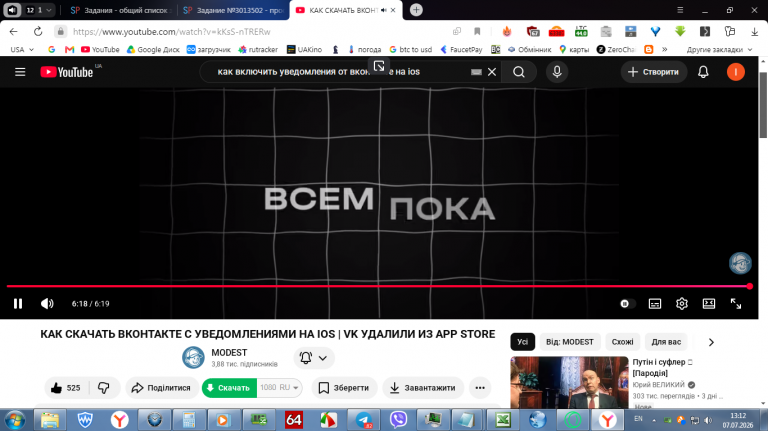
Task: Click the channel watermark in video
Action: click(740, 263)
